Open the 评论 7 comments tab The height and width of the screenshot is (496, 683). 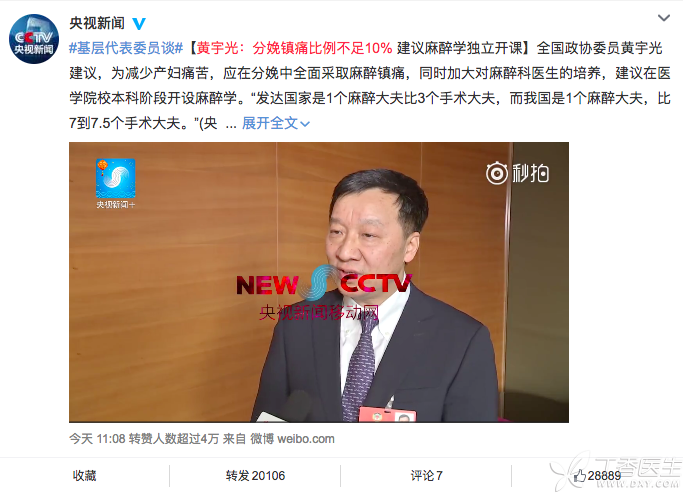click(x=426, y=476)
